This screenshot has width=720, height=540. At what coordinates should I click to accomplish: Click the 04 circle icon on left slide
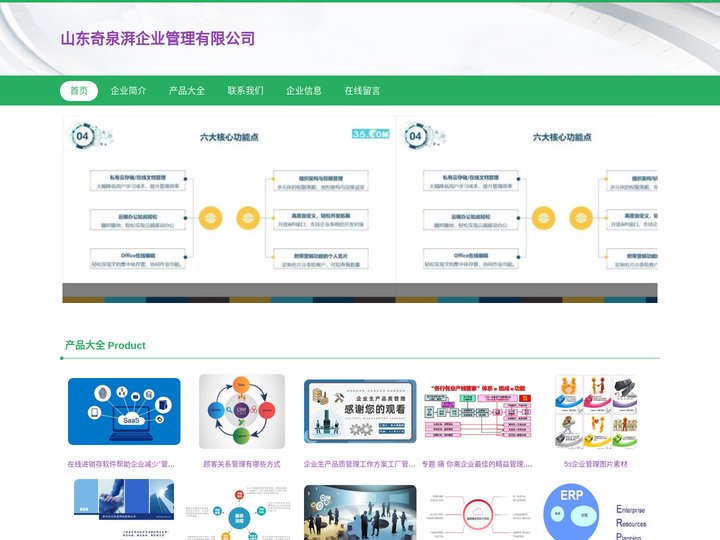click(83, 136)
